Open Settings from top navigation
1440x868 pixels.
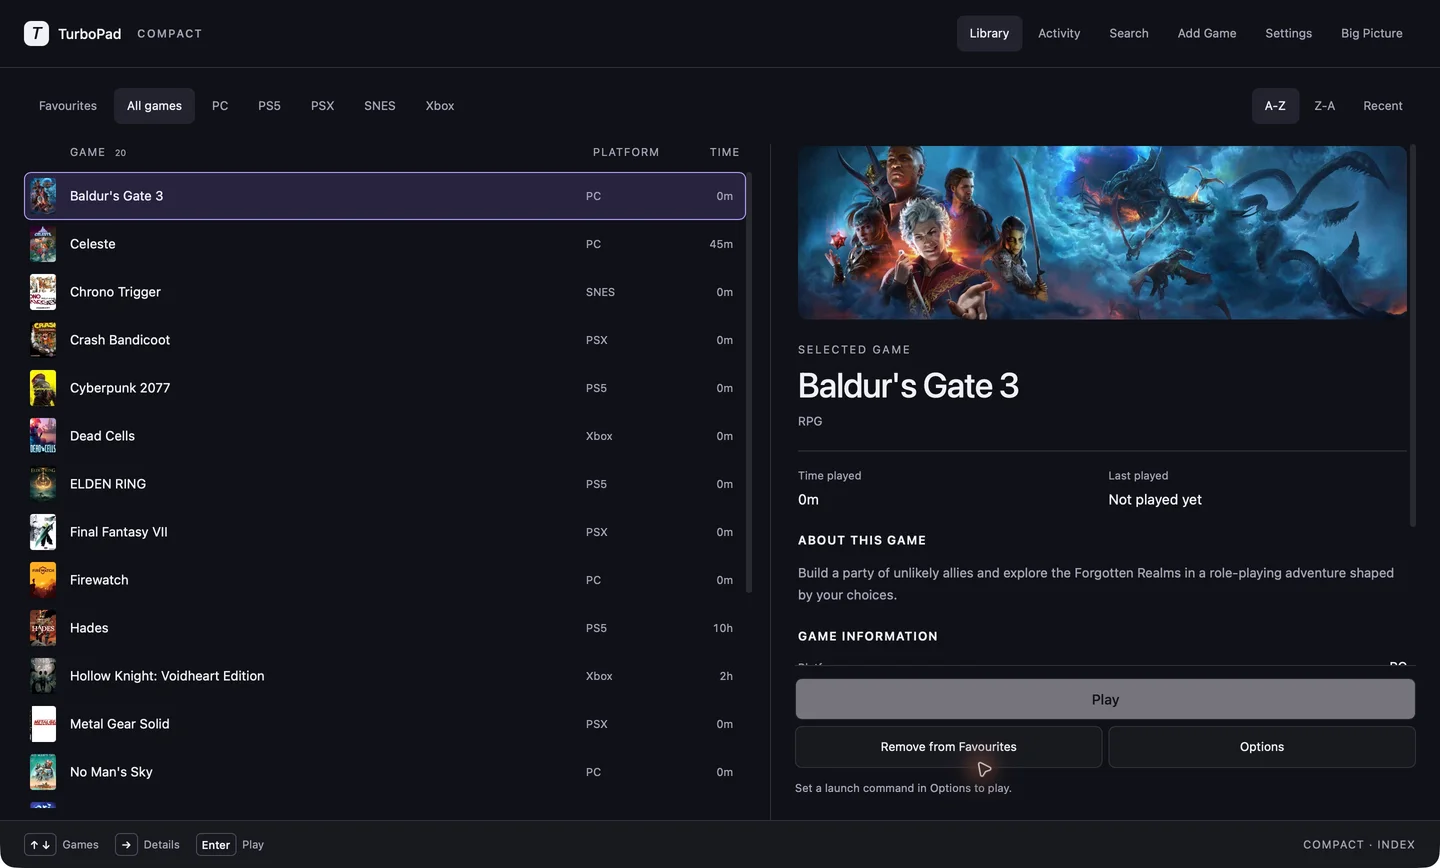[x=1288, y=33]
